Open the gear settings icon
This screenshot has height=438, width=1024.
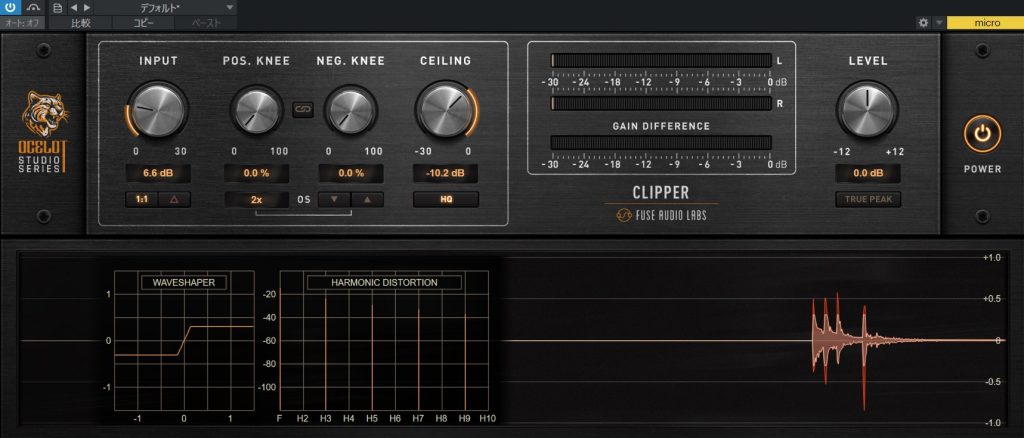tap(923, 21)
